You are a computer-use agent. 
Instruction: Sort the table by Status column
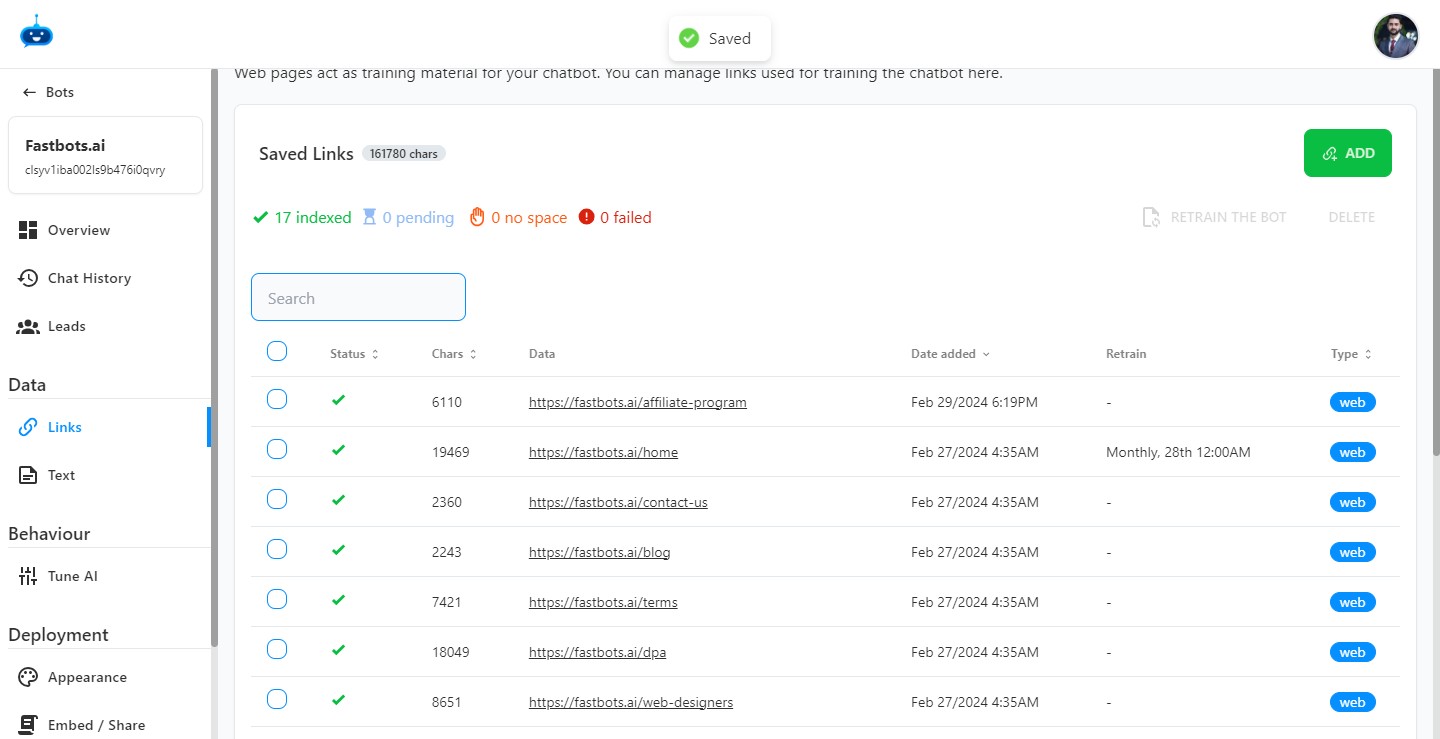tap(354, 354)
